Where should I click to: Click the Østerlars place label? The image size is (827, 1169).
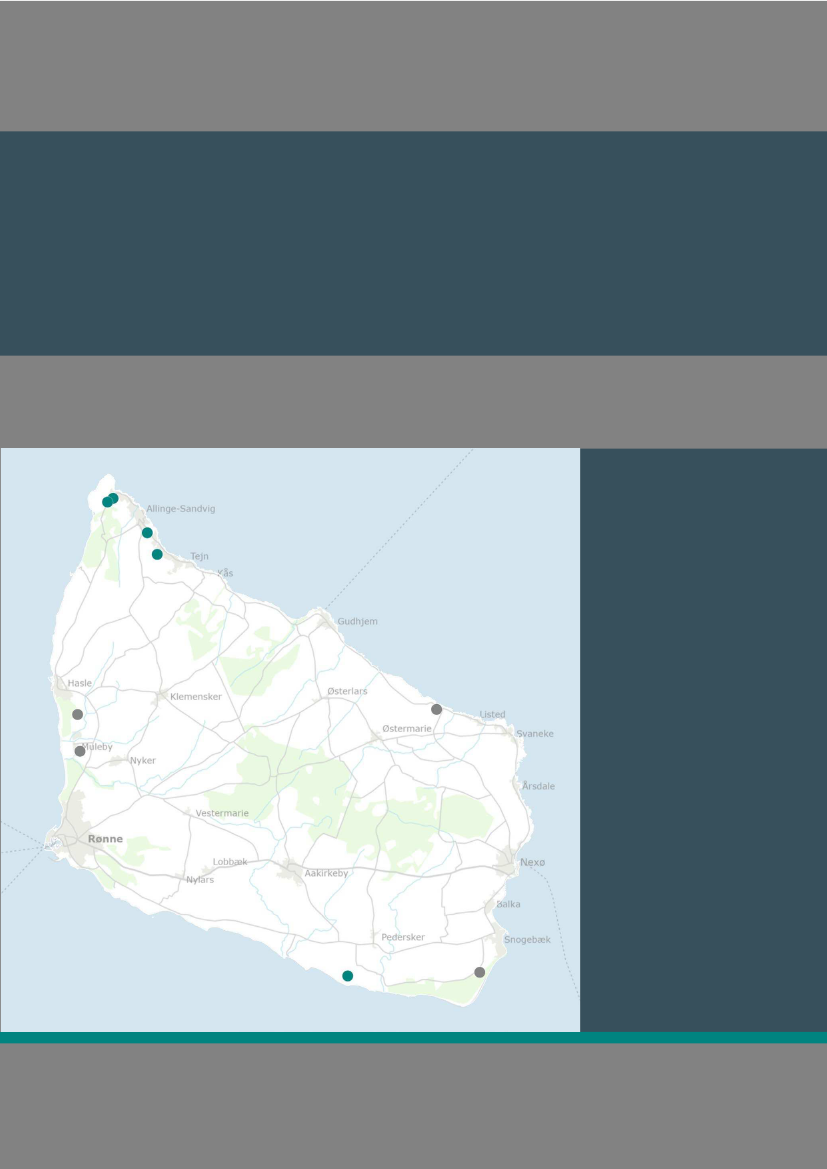tap(347, 691)
